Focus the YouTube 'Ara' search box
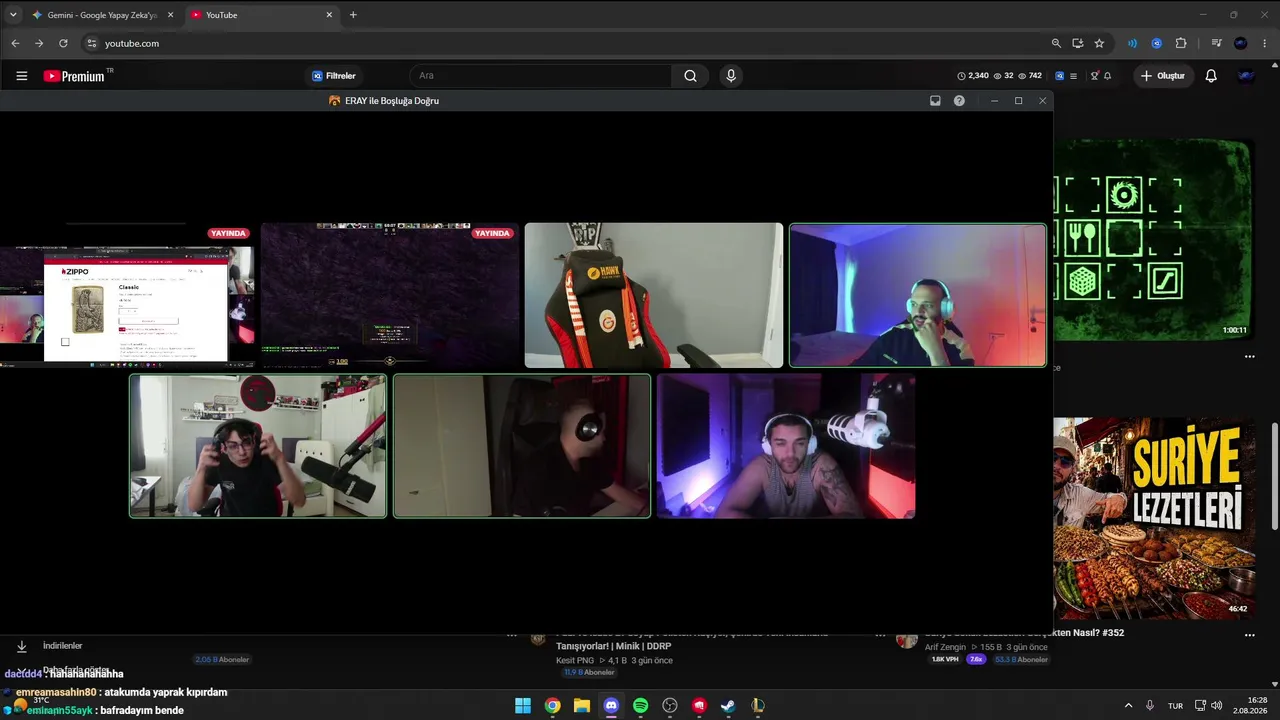This screenshot has height=720, width=1280. coord(540,76)
